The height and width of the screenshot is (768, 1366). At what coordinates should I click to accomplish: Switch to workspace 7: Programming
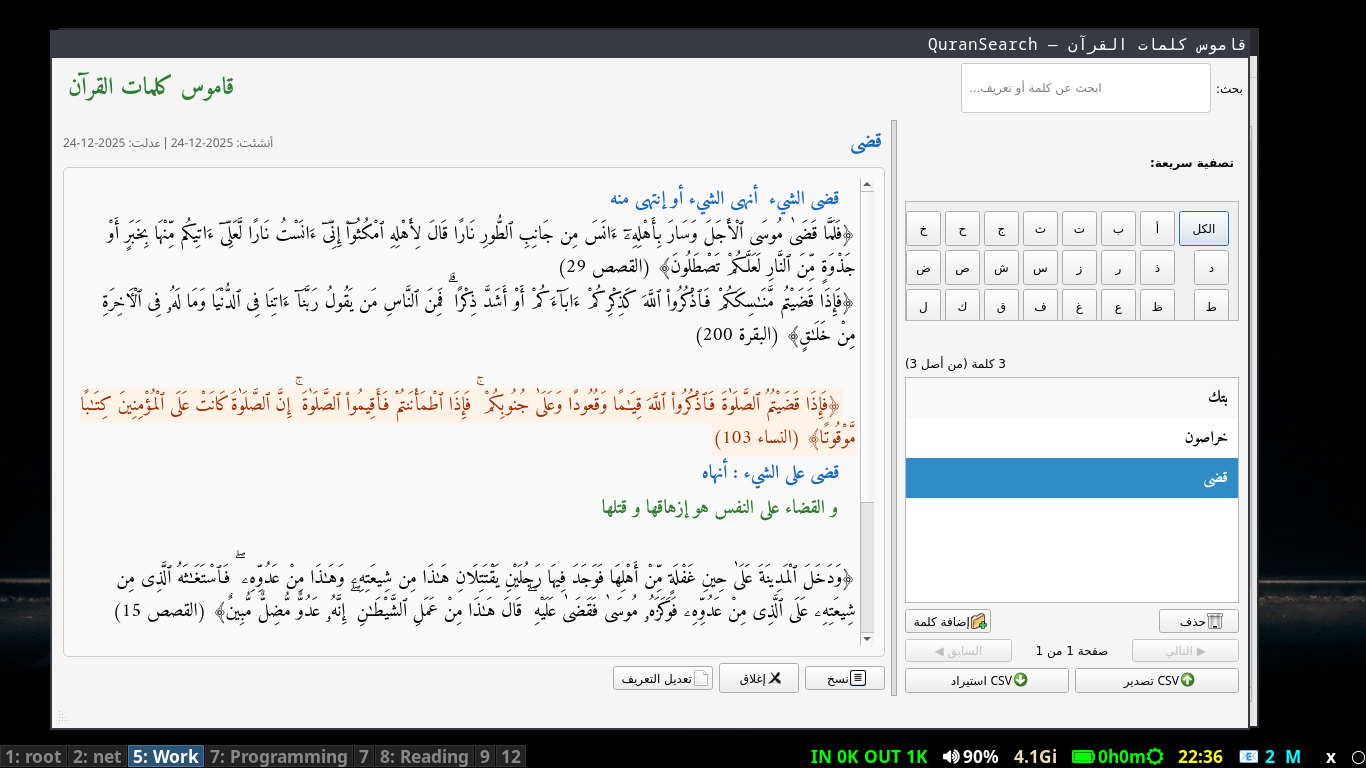[279, 756]
